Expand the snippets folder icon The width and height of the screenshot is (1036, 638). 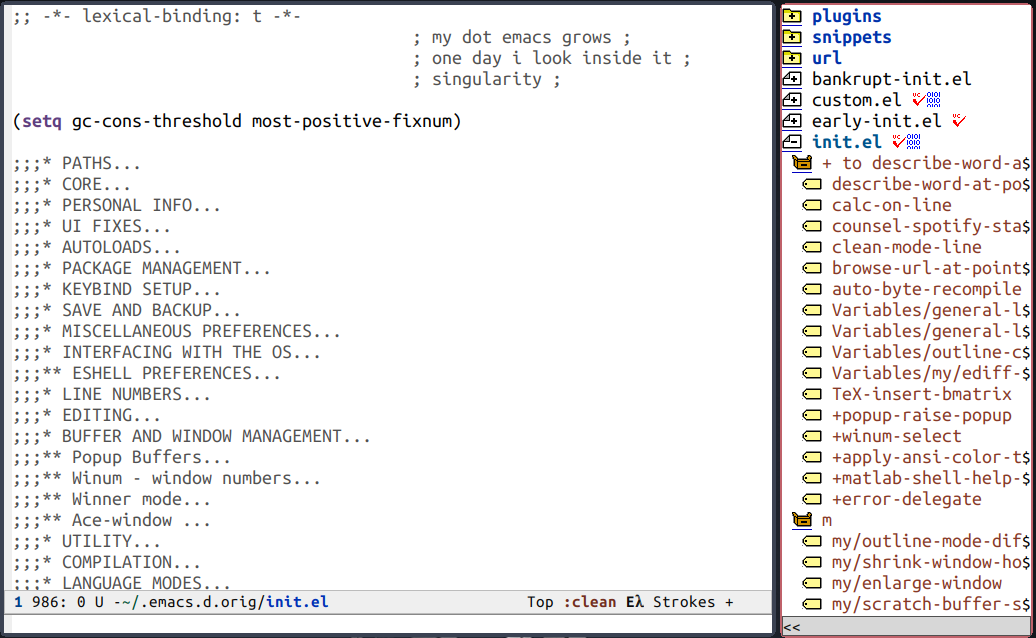pos(792,37)
